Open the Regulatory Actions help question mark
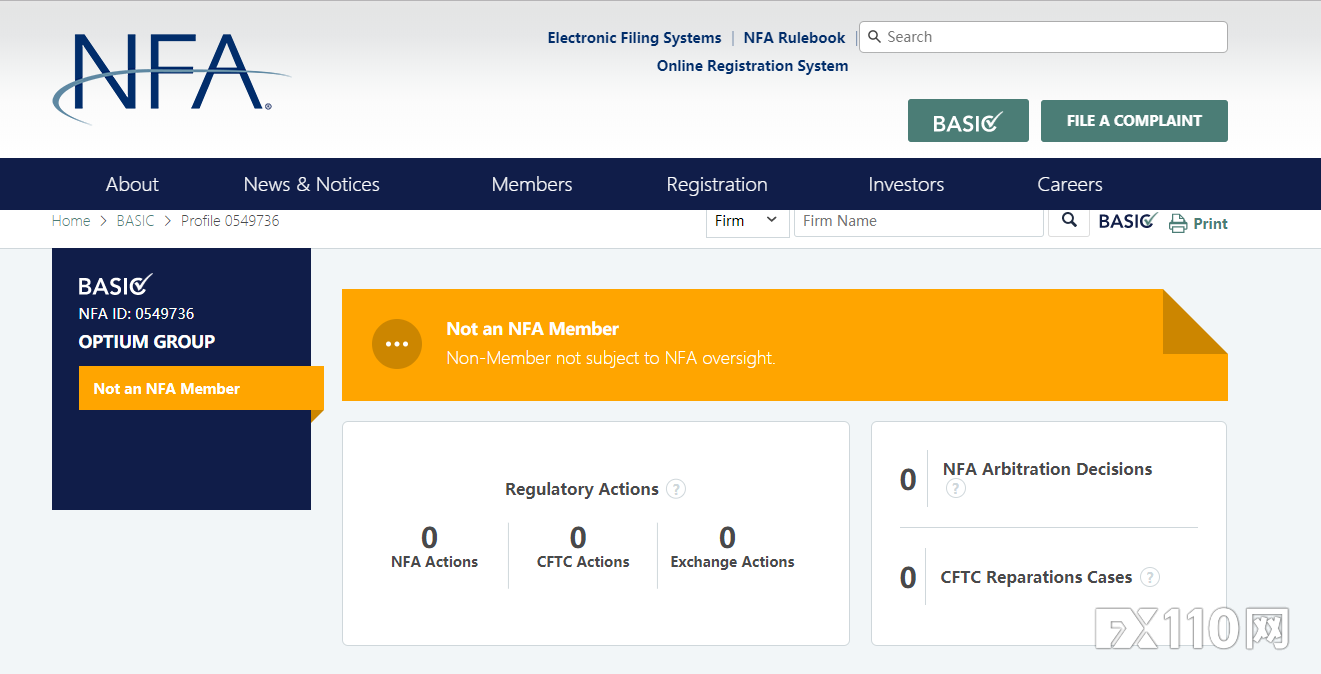 676,489
